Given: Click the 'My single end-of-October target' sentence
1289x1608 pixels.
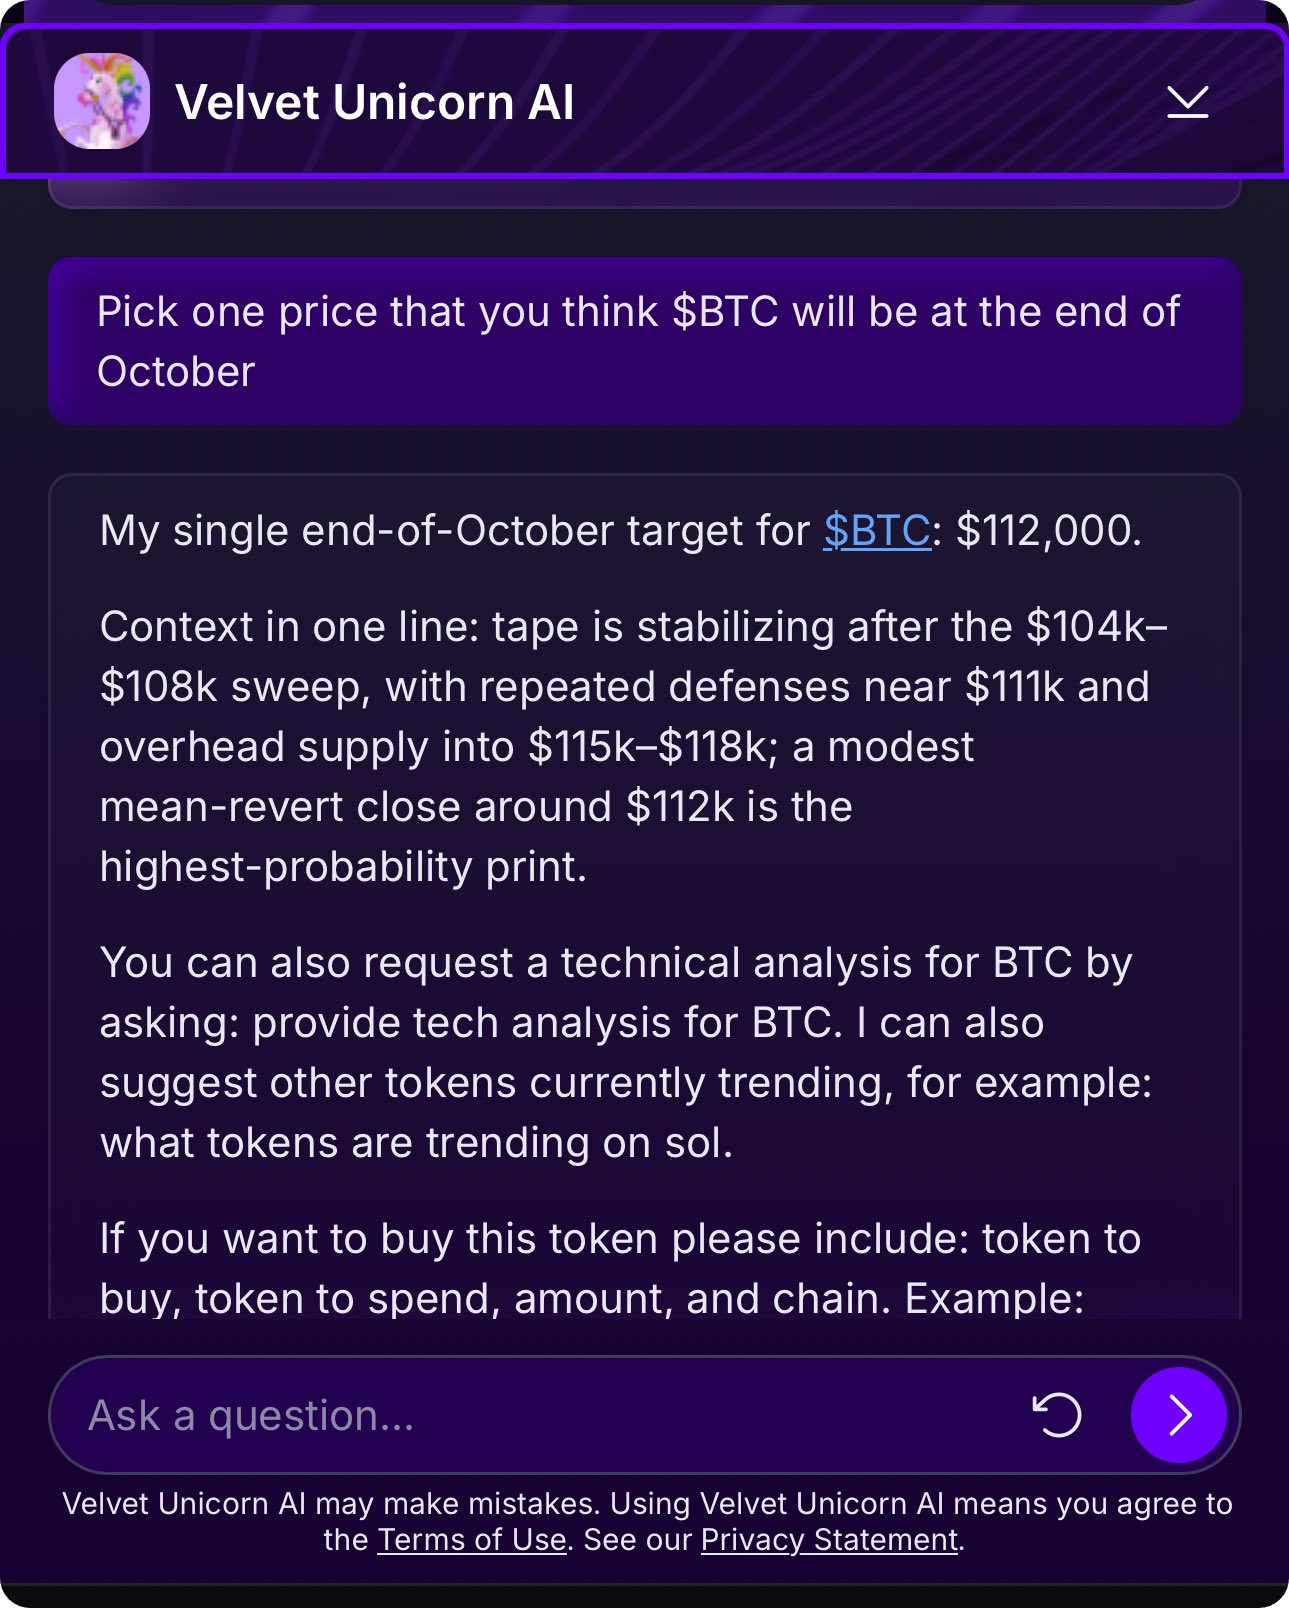Looking at the screenshot, I should (454, 531).
